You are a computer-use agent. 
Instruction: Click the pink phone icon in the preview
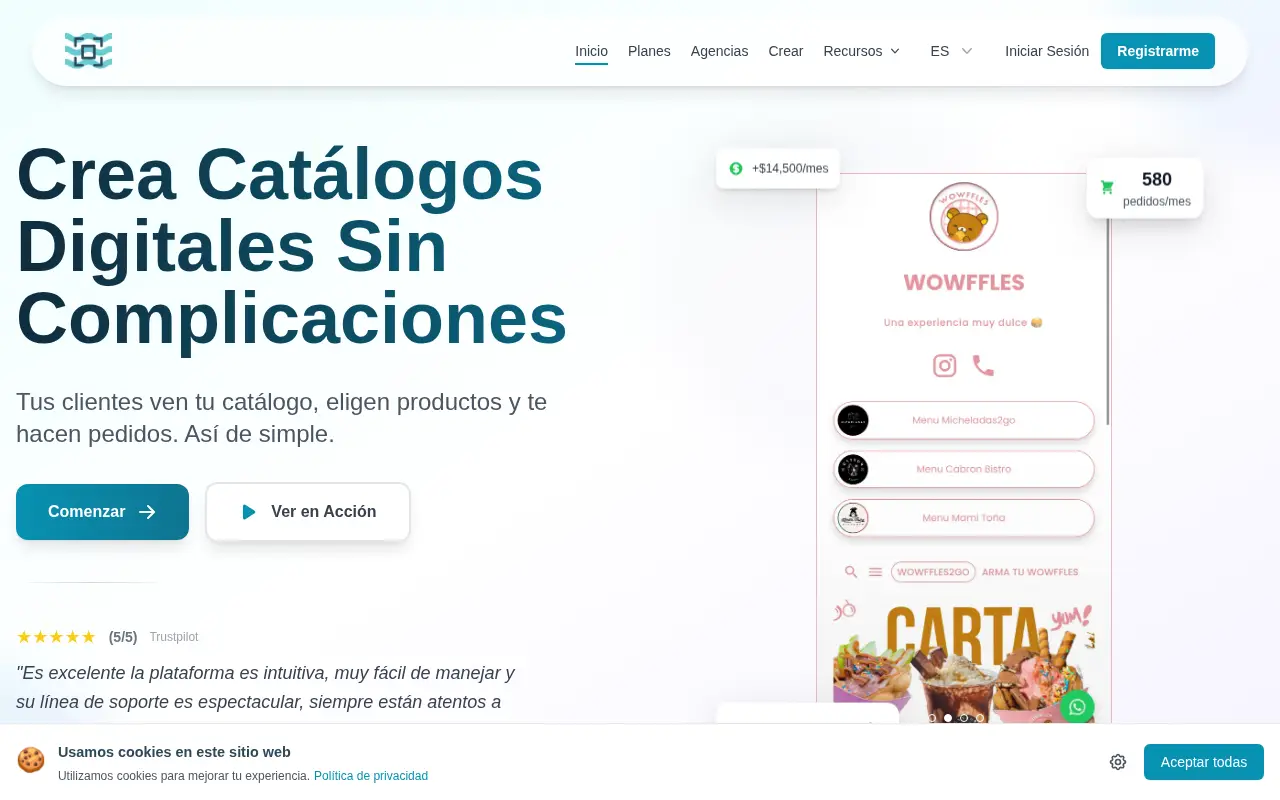pos(983,365)
